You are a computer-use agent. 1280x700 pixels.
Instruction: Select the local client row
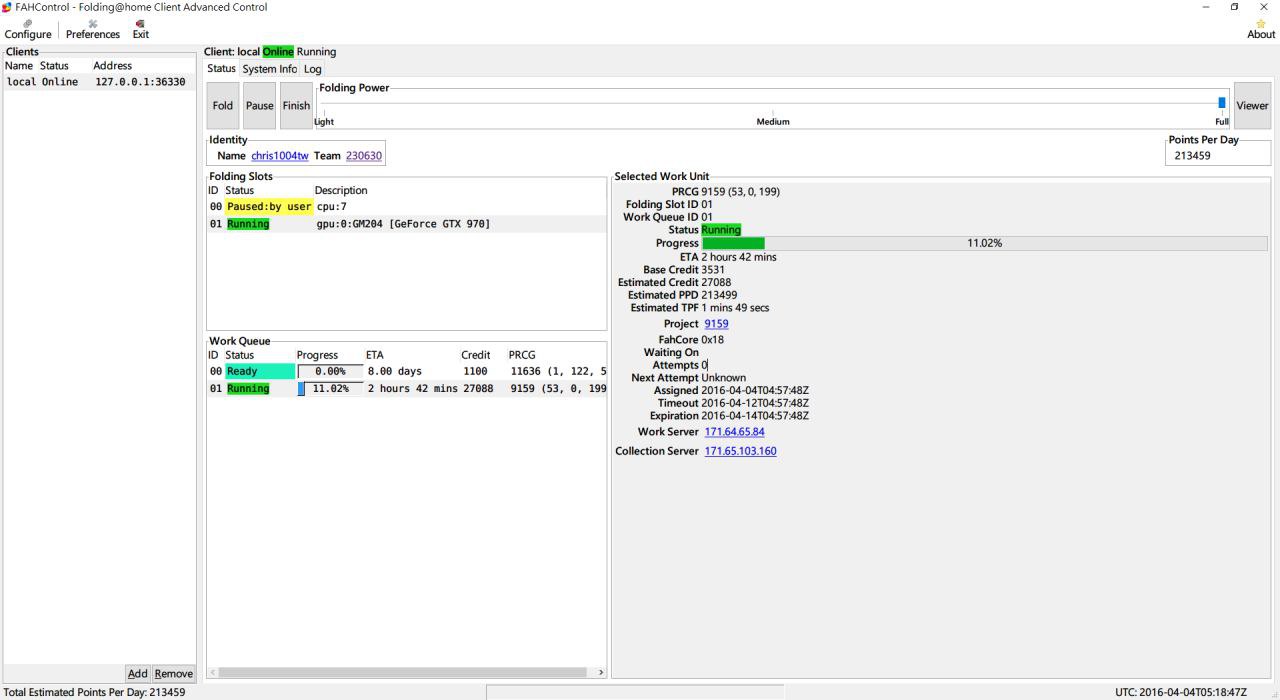(99, 82)
